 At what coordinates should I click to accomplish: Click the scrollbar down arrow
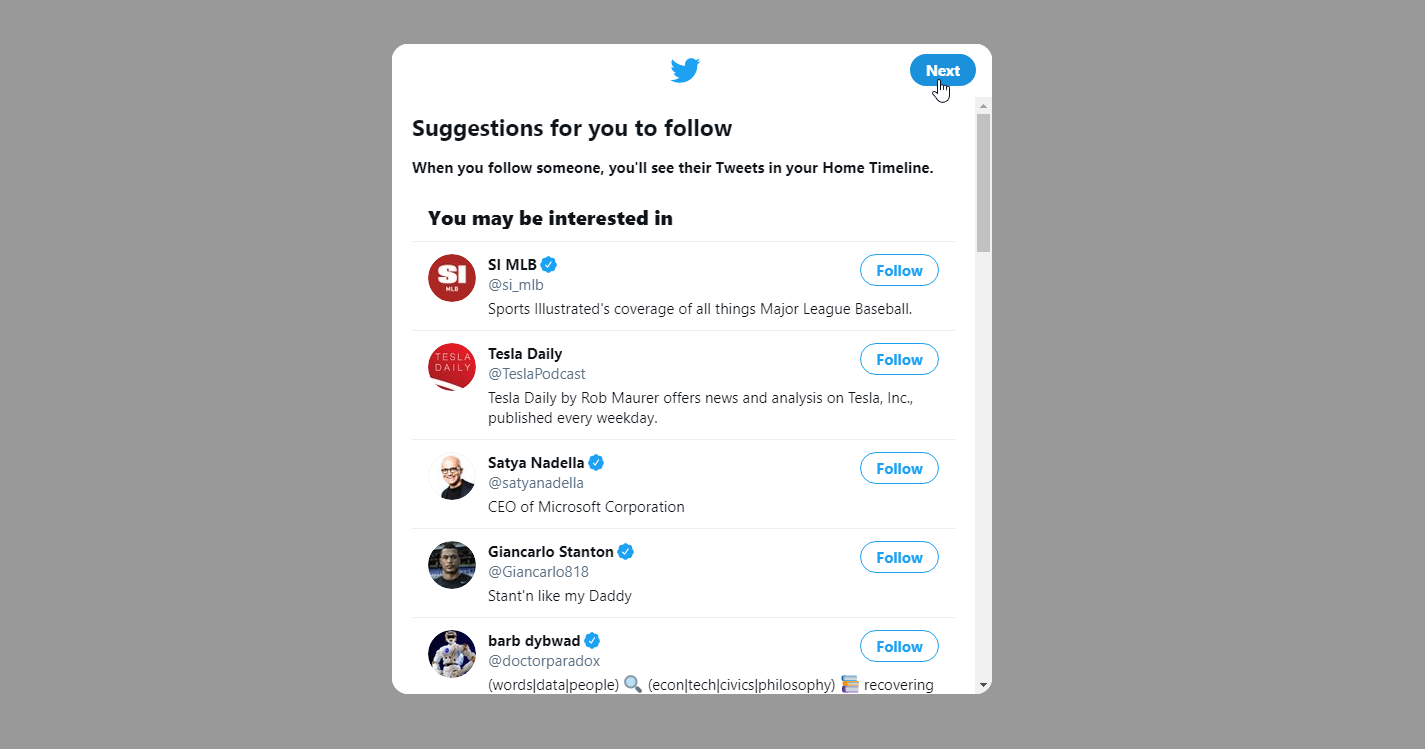pos(984,685)
